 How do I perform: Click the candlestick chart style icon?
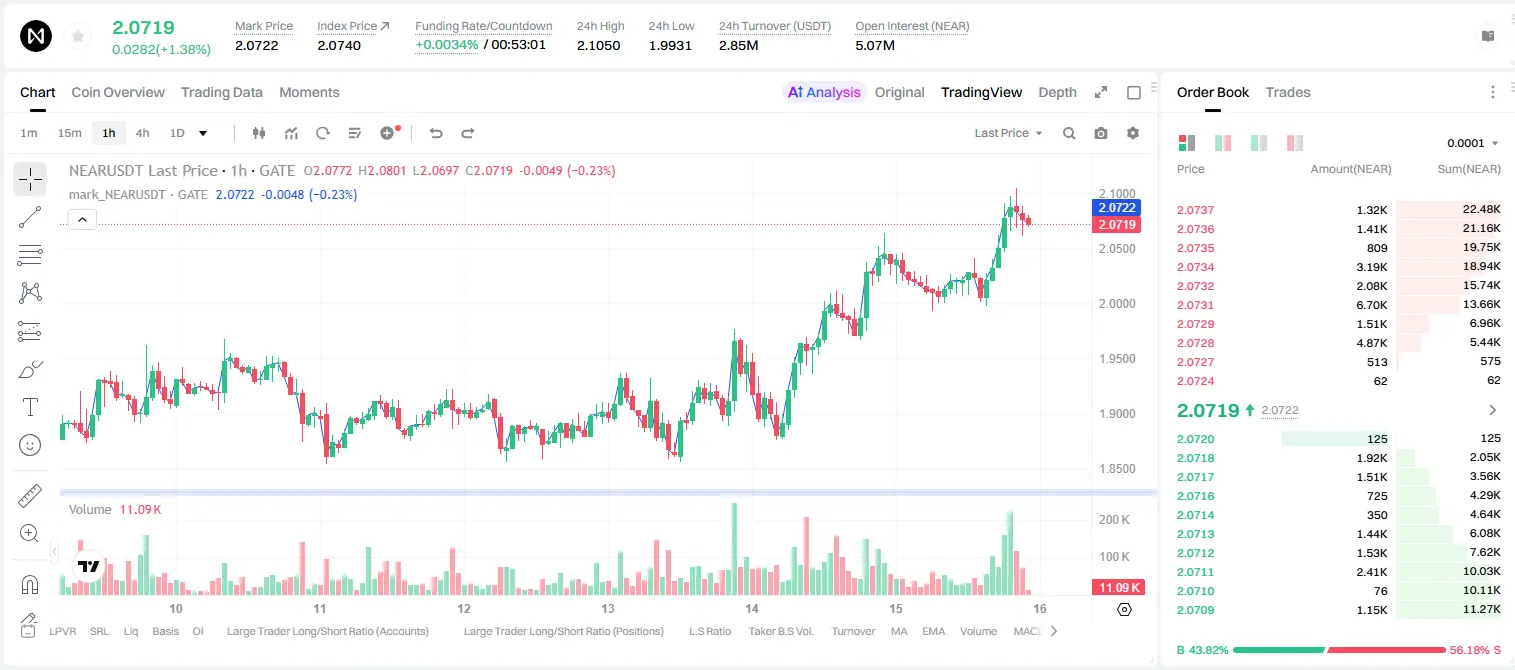259,133
